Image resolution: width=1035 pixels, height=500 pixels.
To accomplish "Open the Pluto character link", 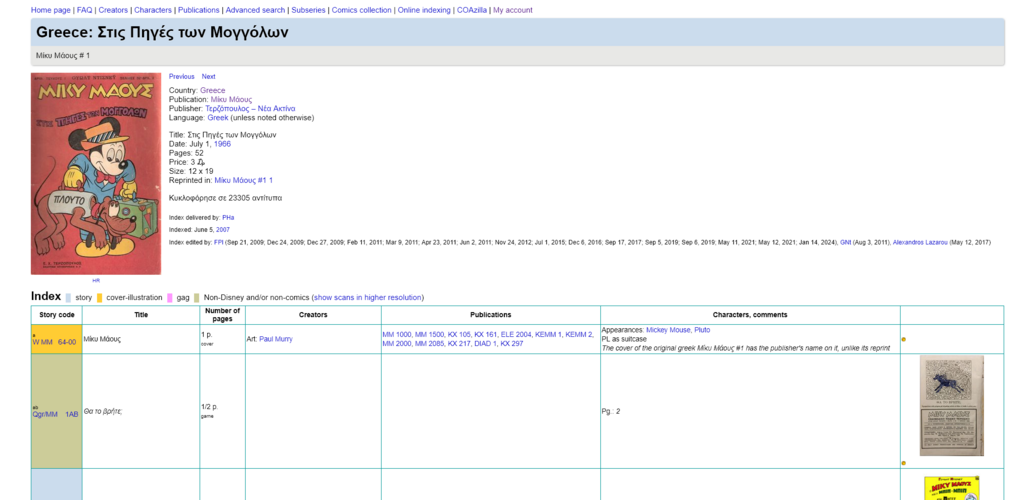I will coord(702,330).
